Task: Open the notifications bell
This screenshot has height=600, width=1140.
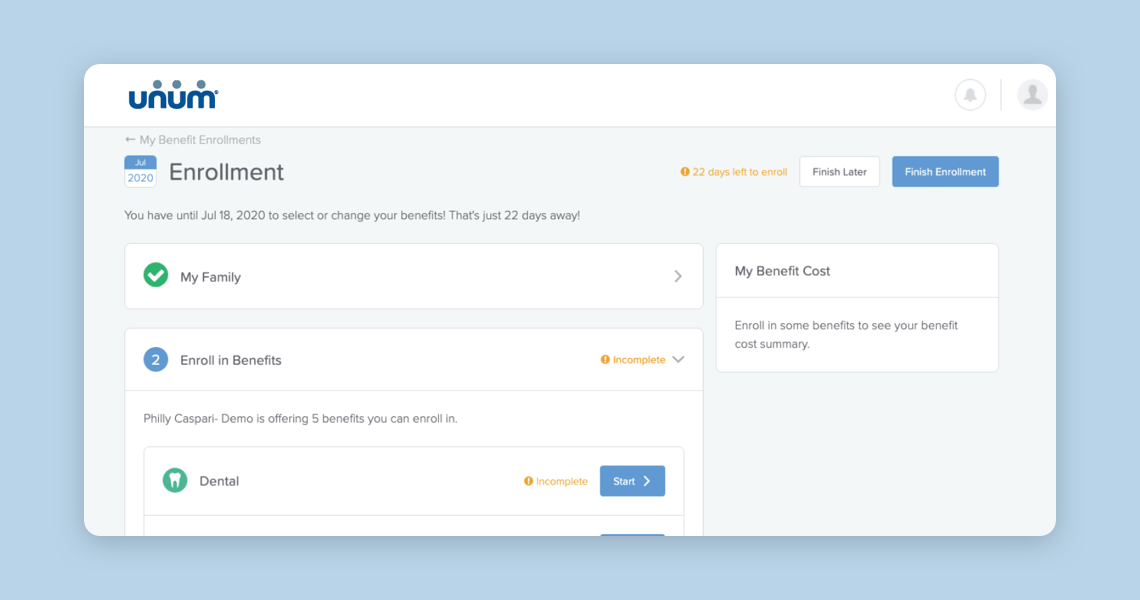Action: pos(970,95)
